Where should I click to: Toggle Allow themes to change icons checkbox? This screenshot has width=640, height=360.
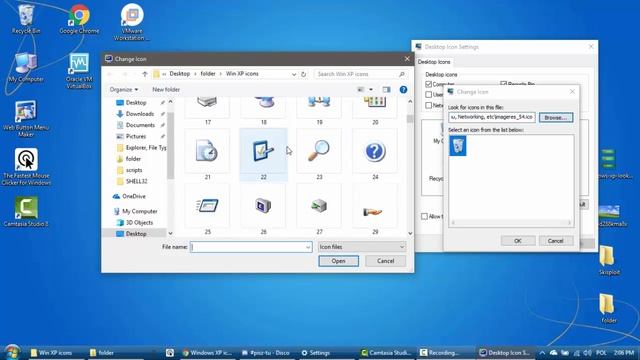point(424,216)
